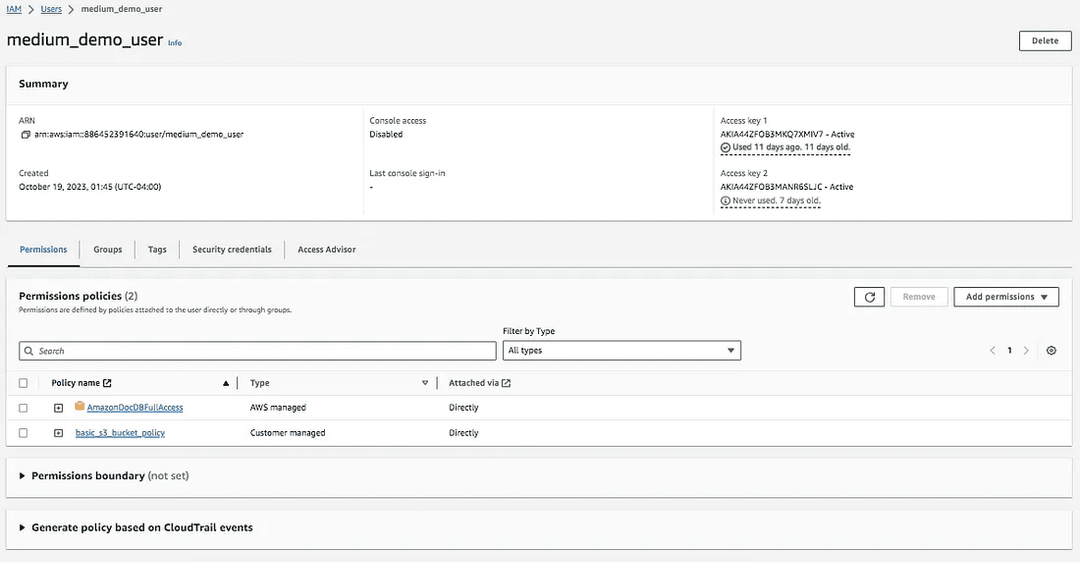Image resolution: width=1080 pixels, height=562 pixels.
Task: Switch to the Tags tab
Action: (x=157, y=249)
